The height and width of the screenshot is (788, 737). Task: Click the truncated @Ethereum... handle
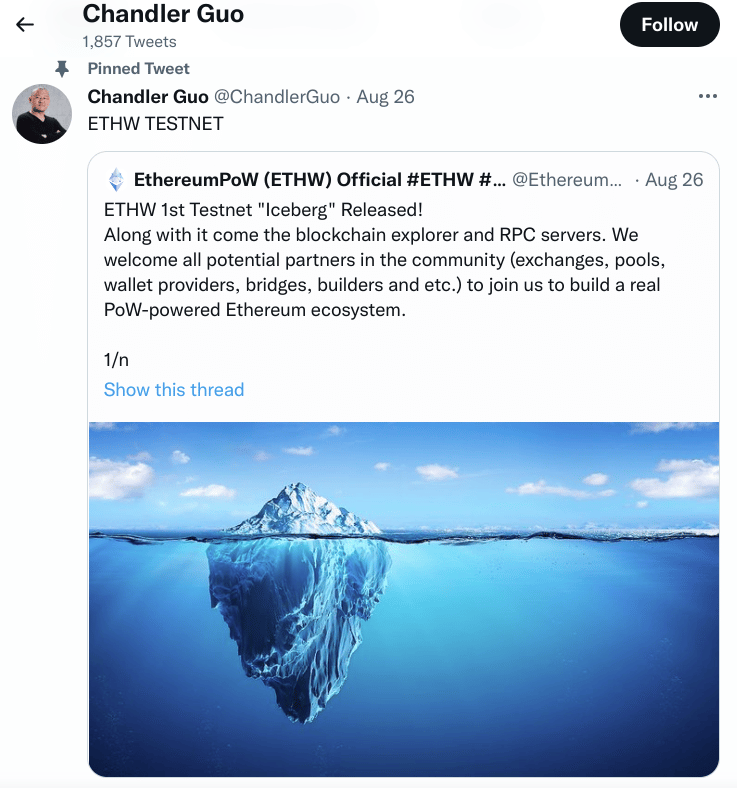[x=567, y=180]
